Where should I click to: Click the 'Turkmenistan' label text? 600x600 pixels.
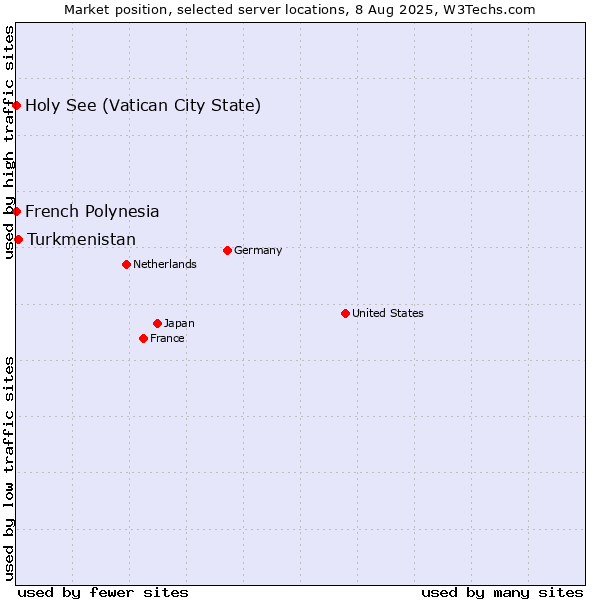[x=82, y=240]
